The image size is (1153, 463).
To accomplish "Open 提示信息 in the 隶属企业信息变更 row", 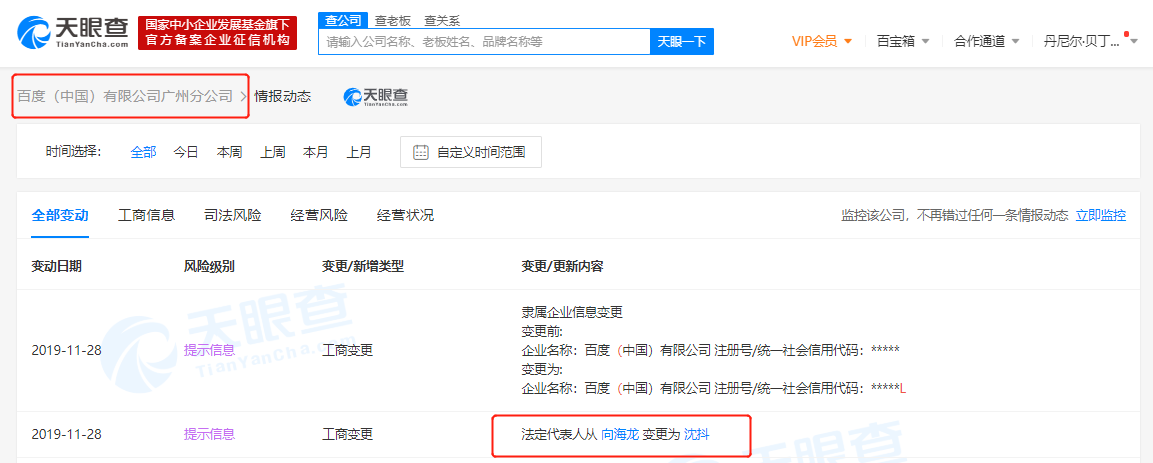I will pos(210,350).
